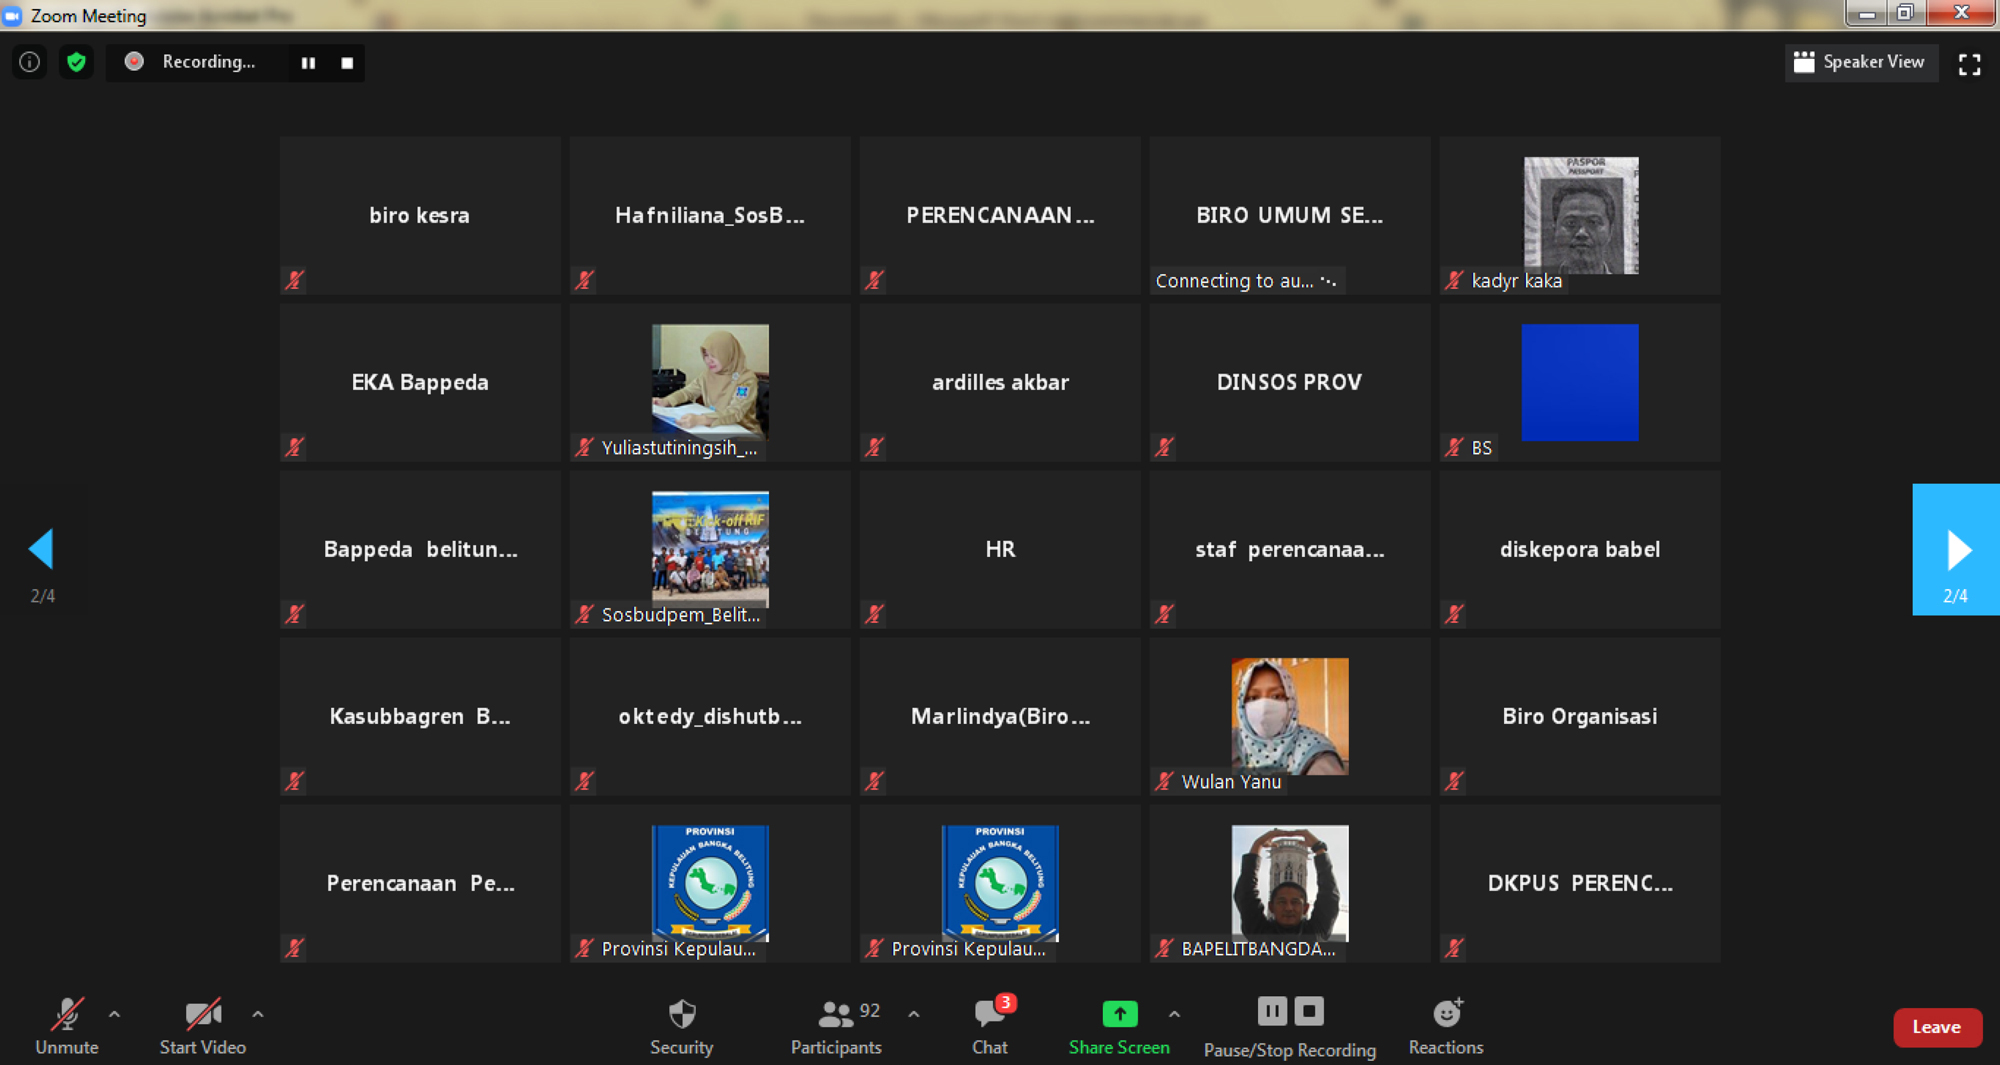Click the Share Screen icon
This screenshot has width=2000, height=1065.
coord(1119,1014)
